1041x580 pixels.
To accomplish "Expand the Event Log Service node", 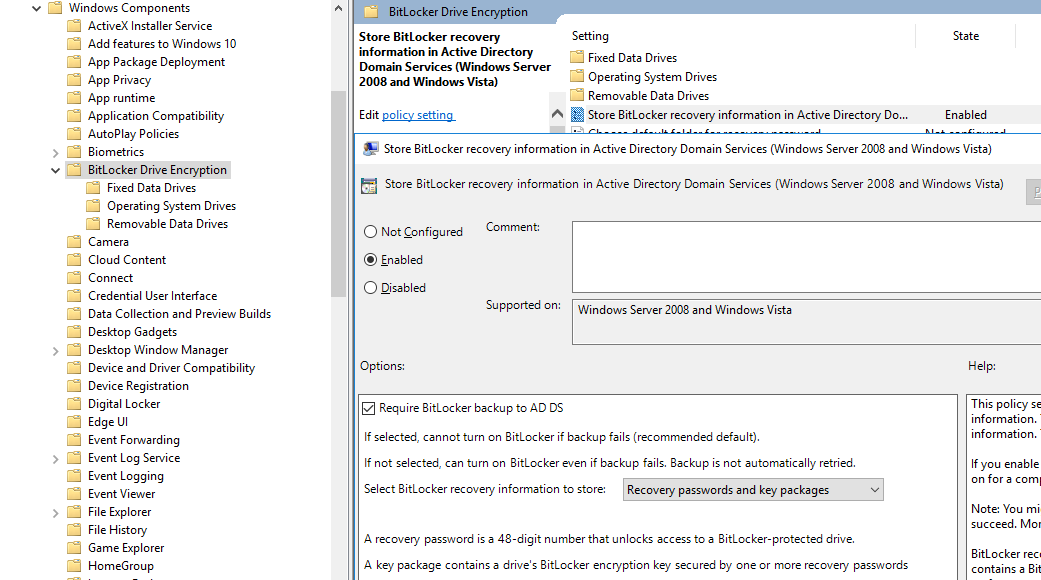I will coord(56,459).
